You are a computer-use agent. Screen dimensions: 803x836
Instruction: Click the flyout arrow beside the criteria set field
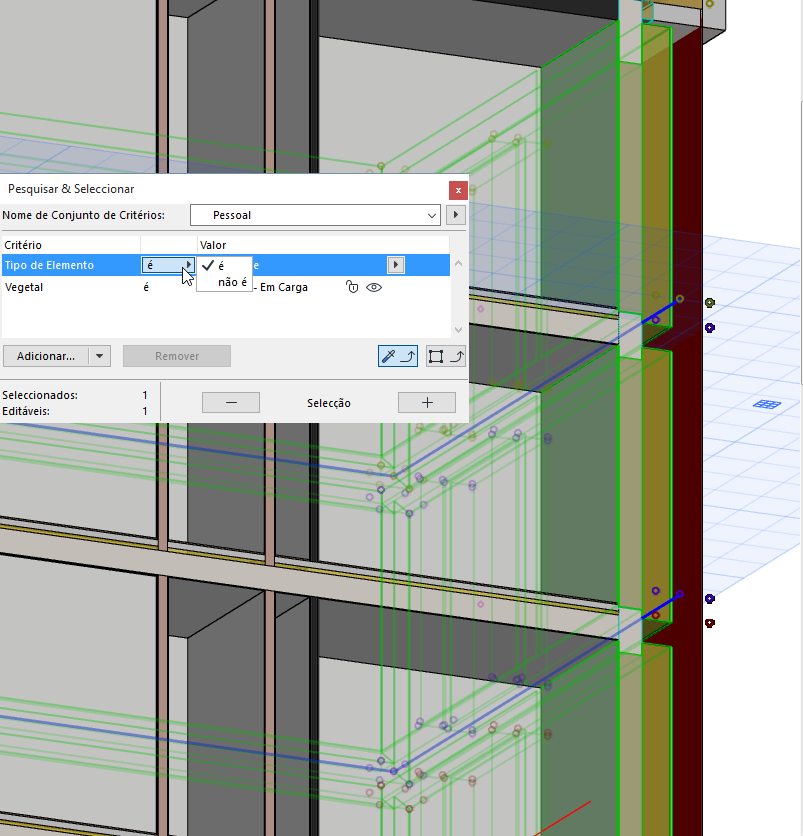click(x=455, y=214)
